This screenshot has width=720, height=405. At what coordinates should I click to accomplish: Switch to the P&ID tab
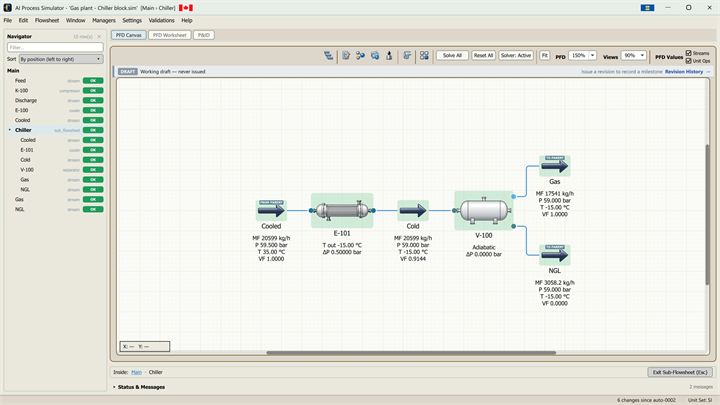click(204, 35)
